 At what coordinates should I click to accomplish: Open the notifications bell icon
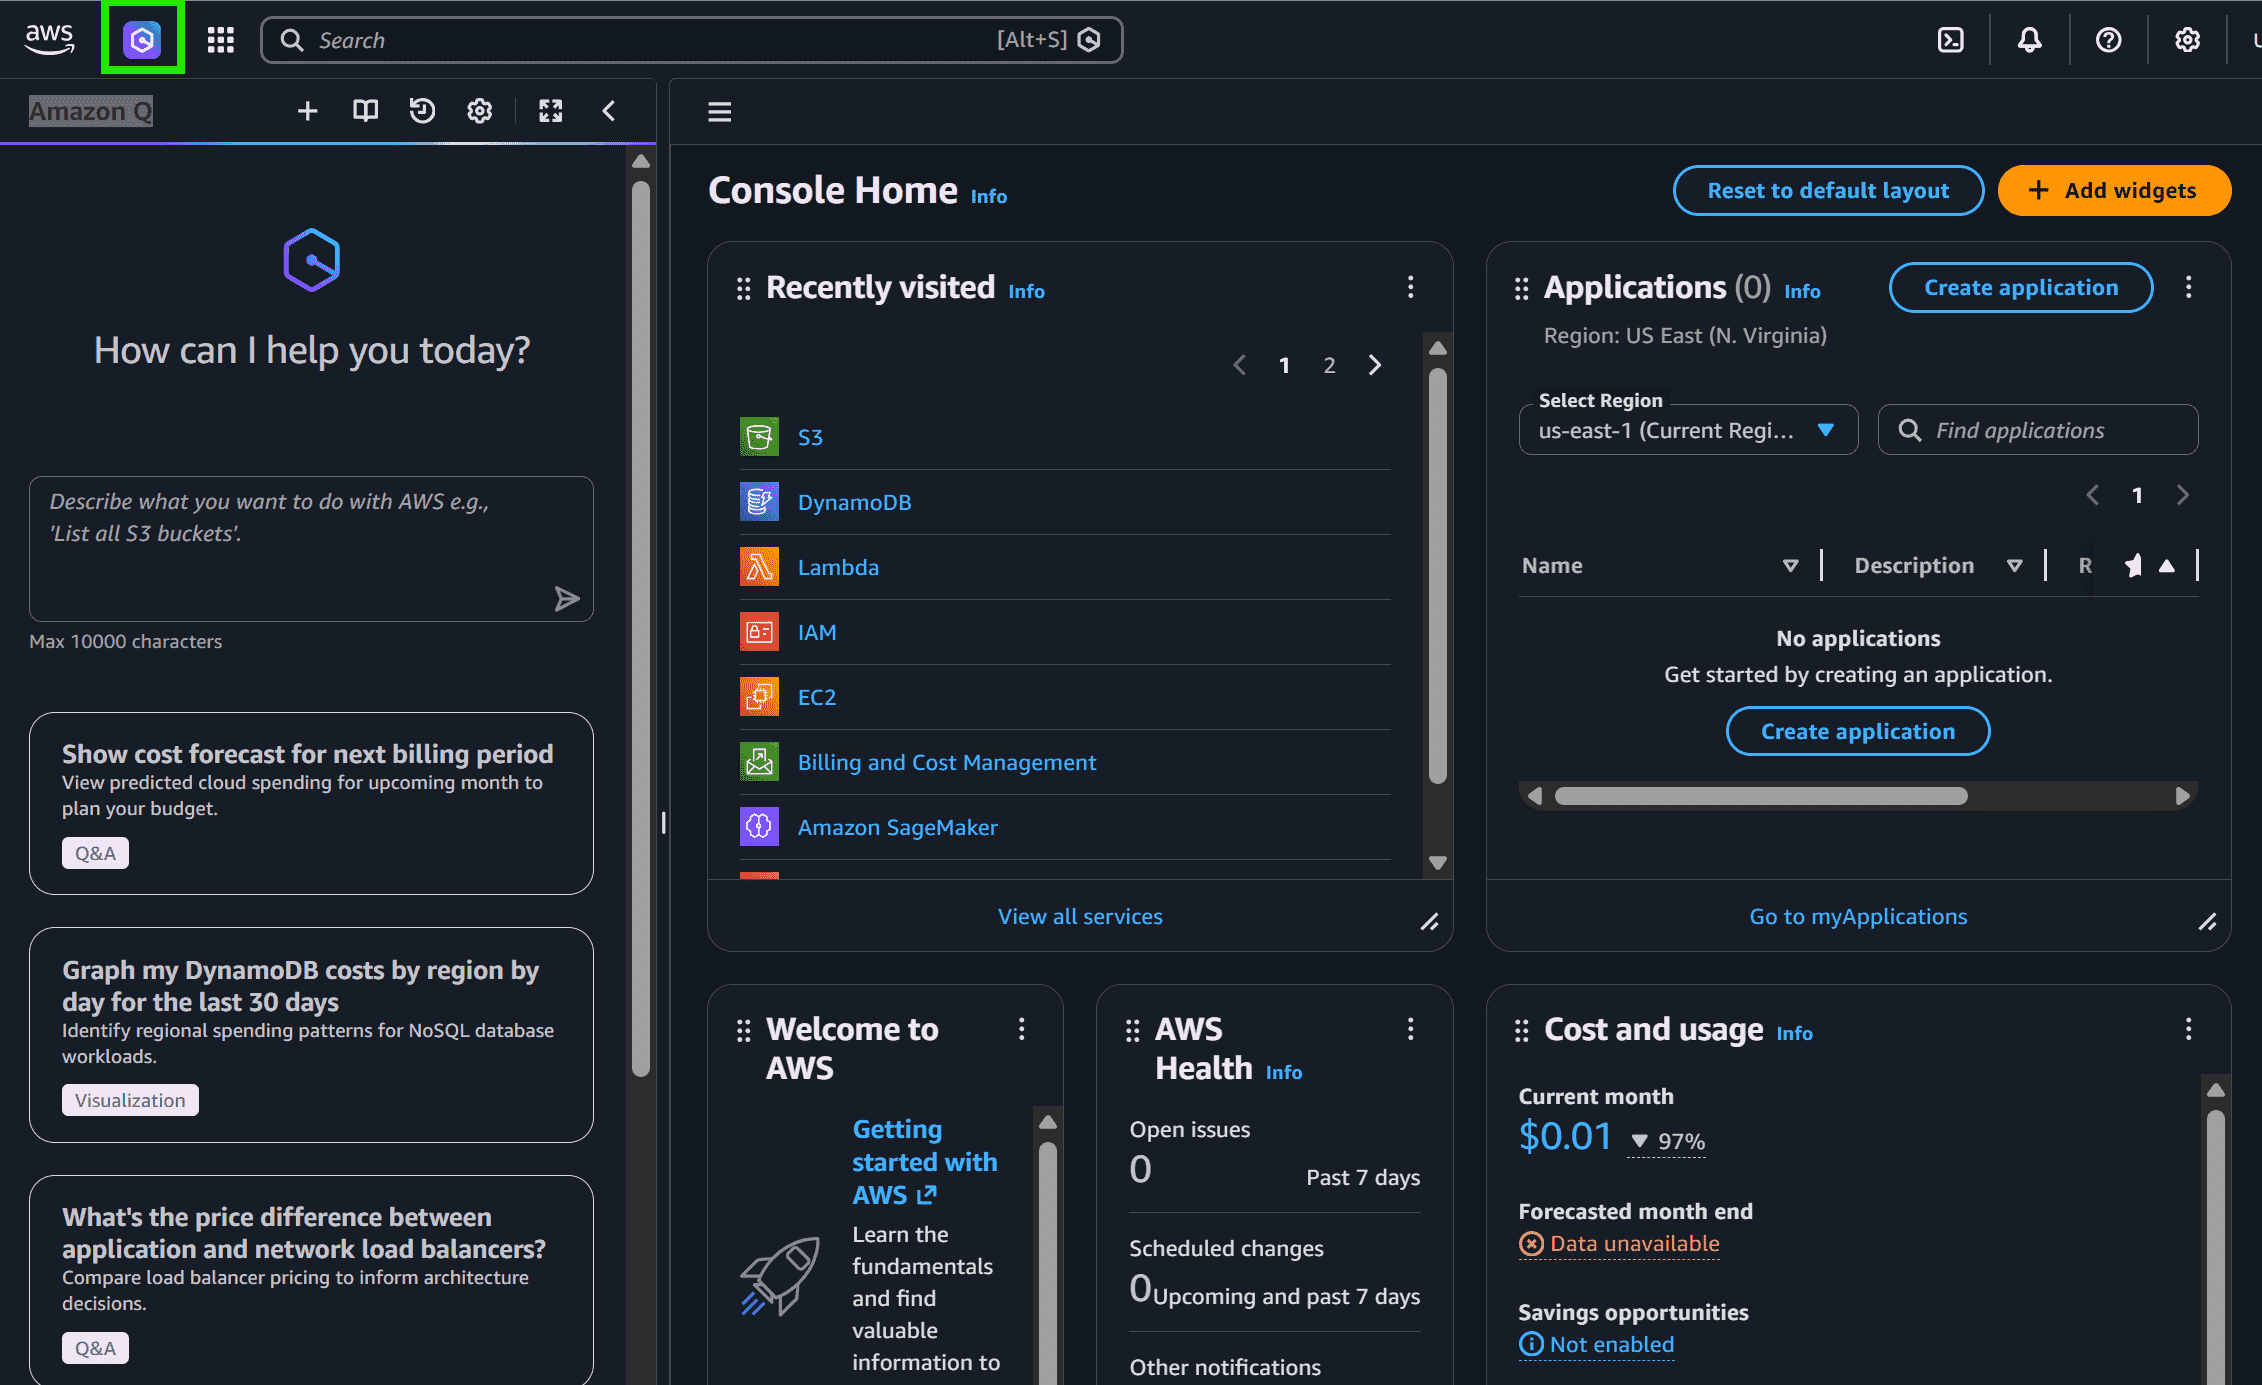(x=2029, y=39)
